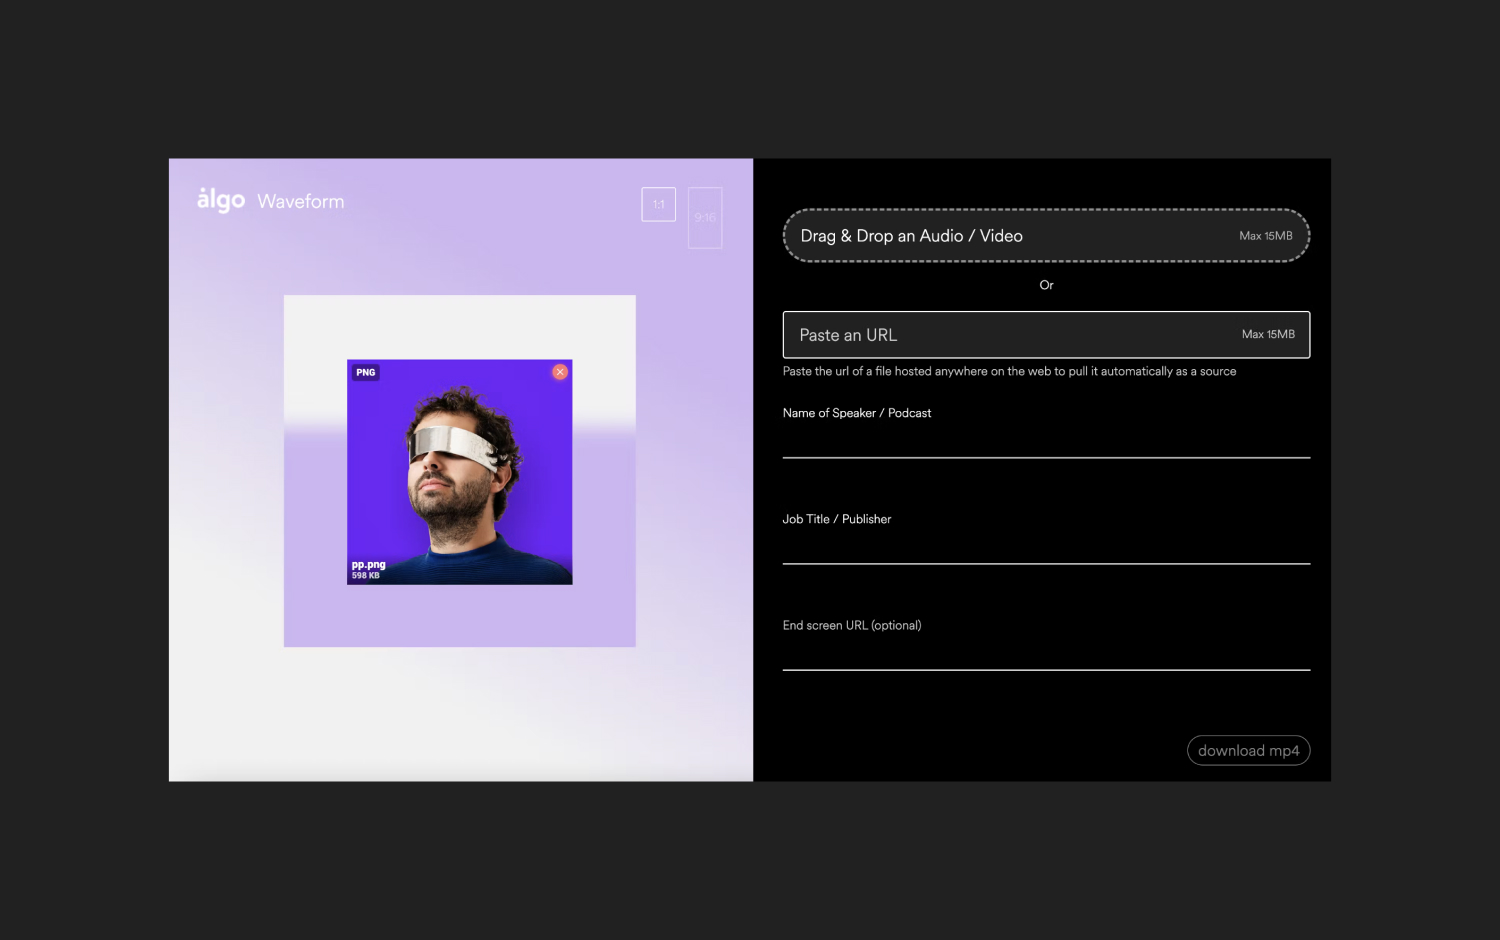1500x940 pixels.
Task: Click the Waveform app title
Action: click(300, 201)
